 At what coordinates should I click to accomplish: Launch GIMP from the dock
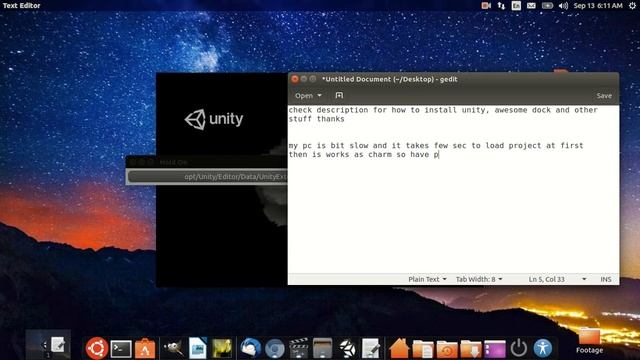[173, 348]
